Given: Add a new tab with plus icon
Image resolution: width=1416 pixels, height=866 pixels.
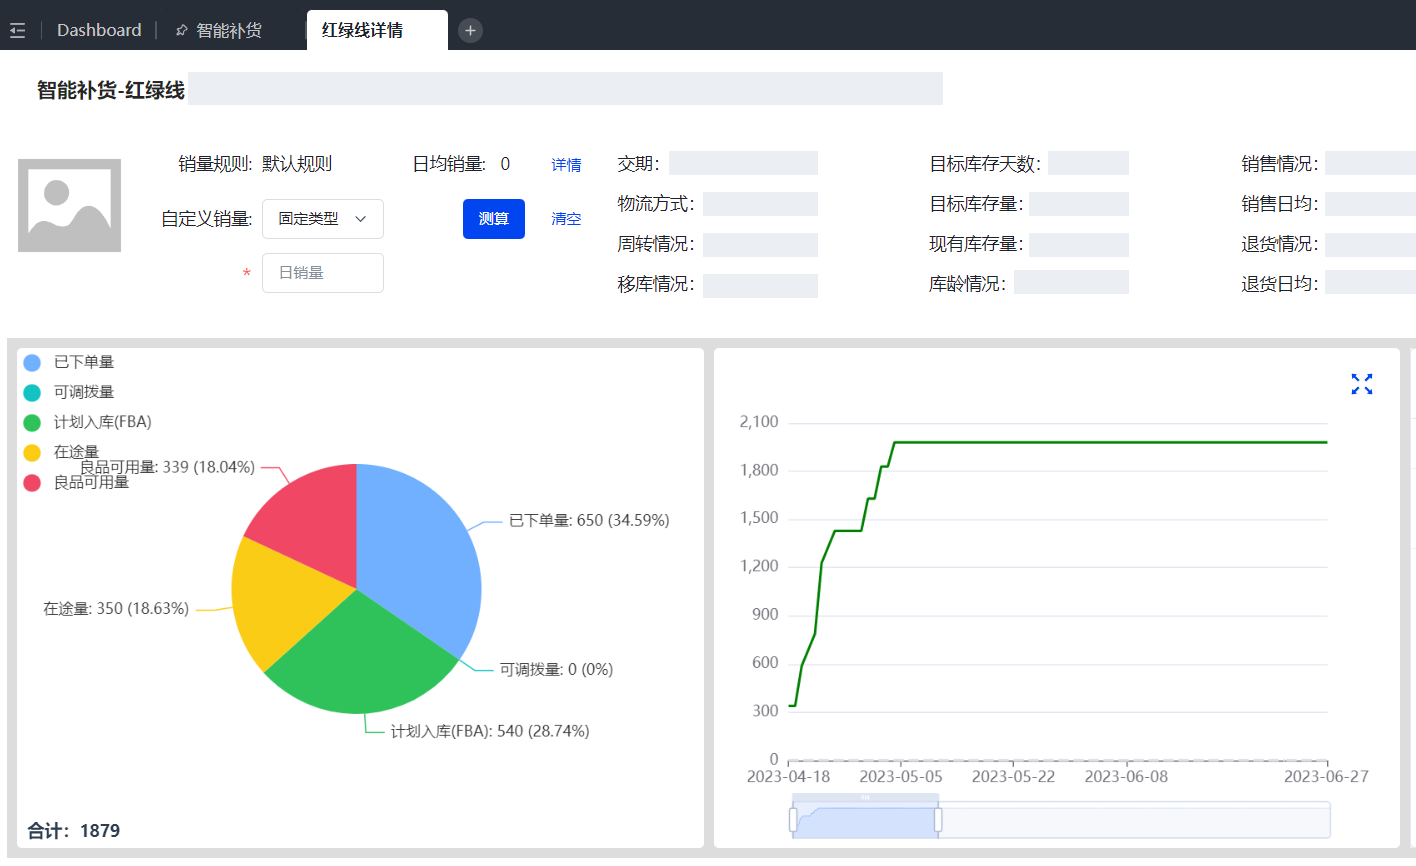Looking at the screenshot, I should (470, 30).
